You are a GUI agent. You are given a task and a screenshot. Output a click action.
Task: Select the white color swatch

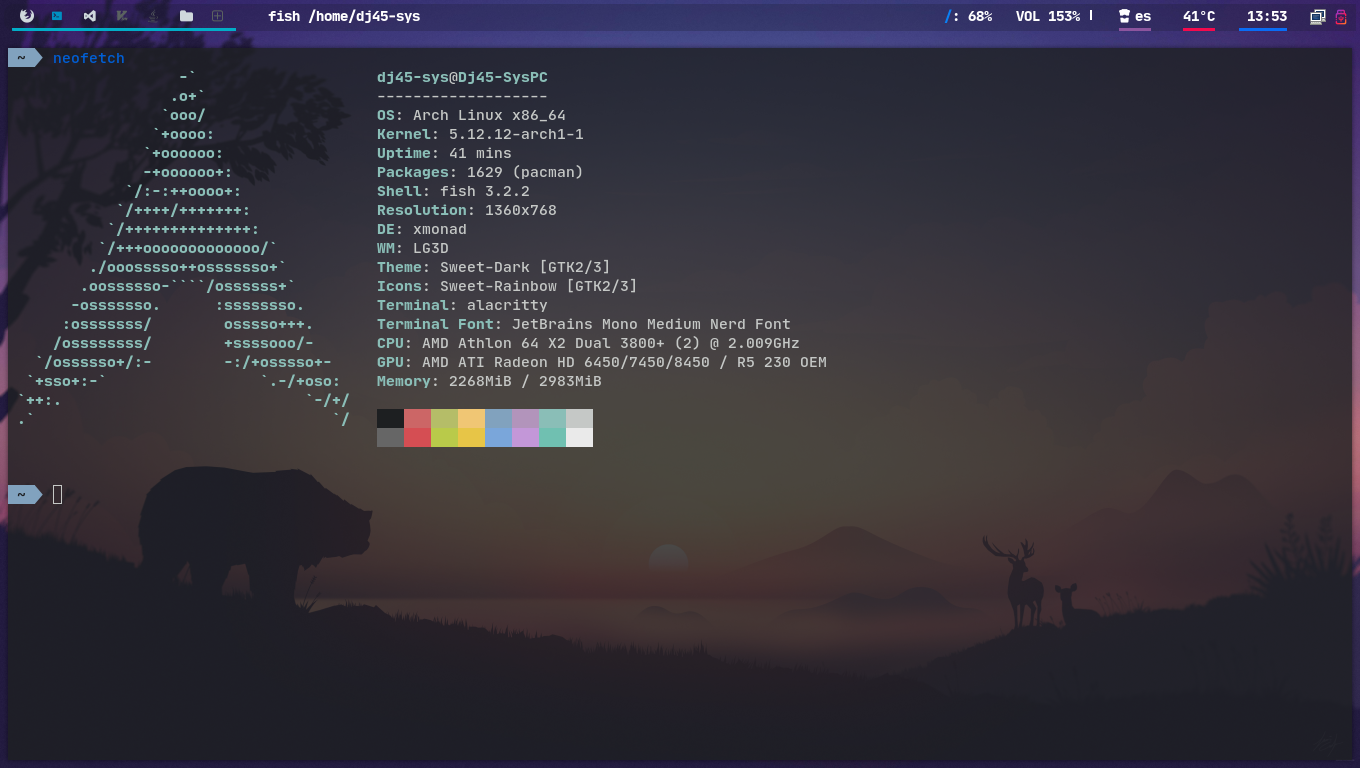coord(579,437)
